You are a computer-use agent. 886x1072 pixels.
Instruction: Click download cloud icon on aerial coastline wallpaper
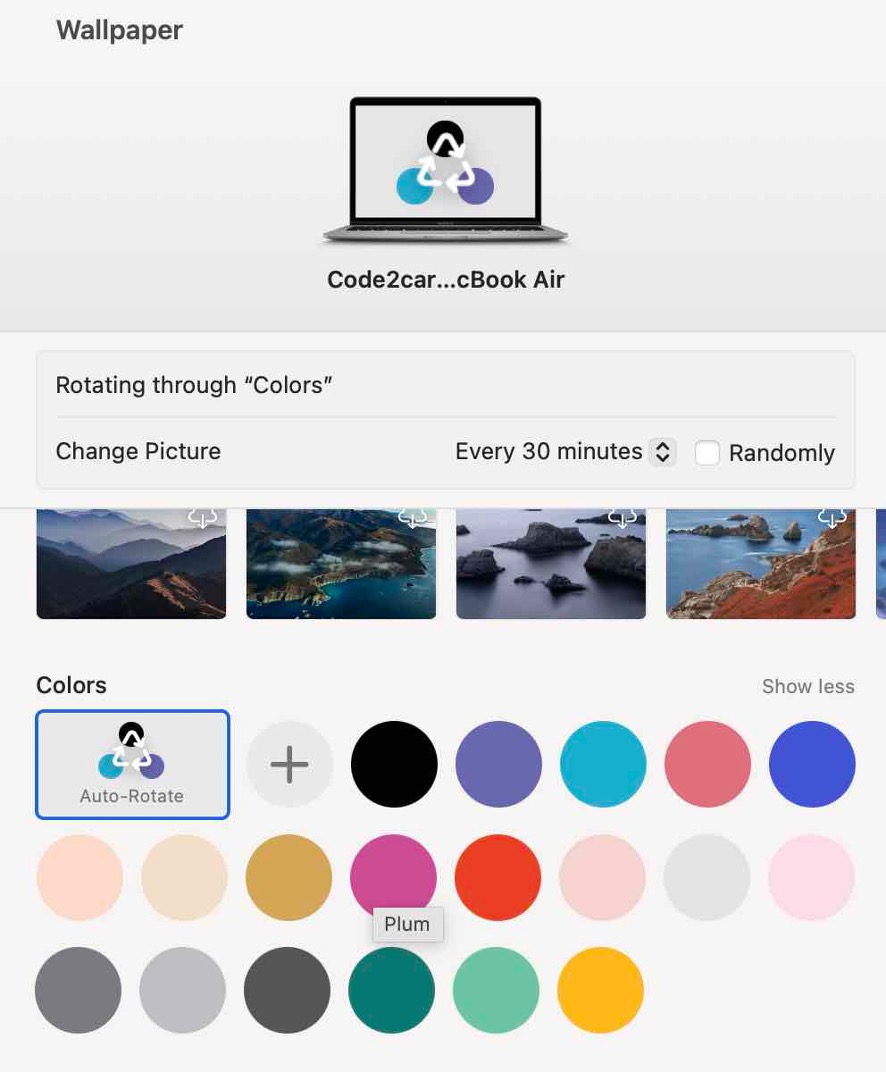pos(412,518)
